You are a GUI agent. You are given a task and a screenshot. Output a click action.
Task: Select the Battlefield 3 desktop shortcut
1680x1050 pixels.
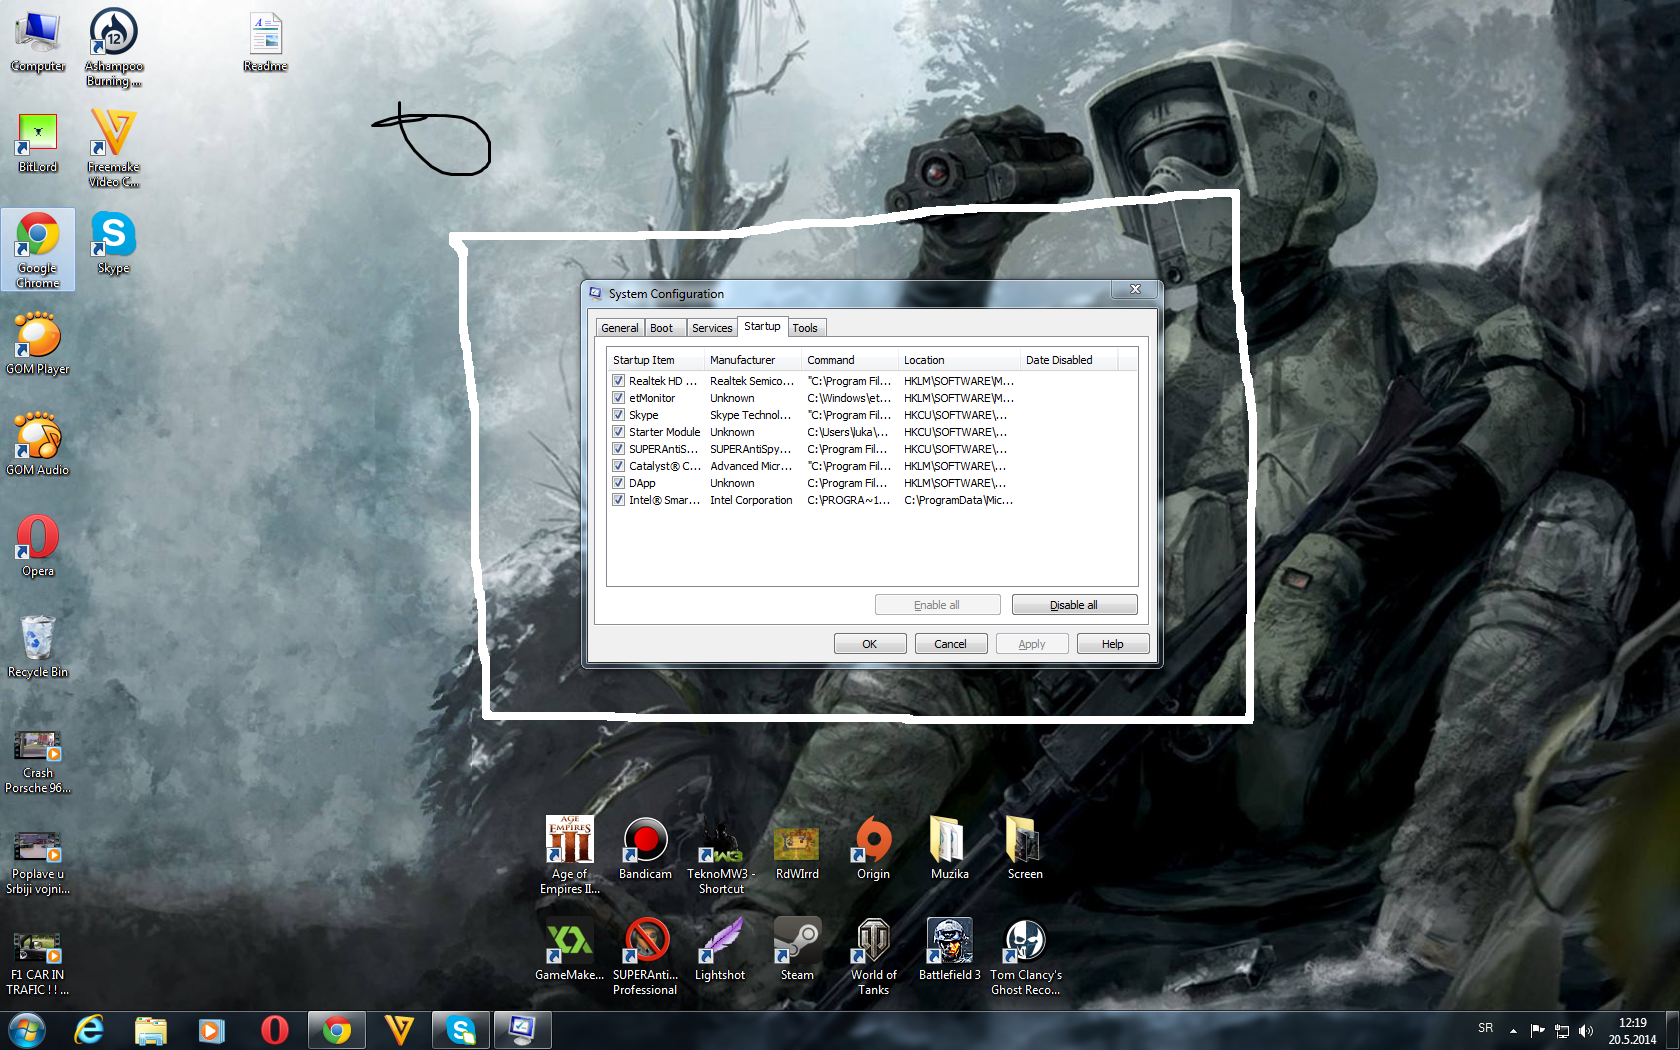pyautogui.click(x=949, y=950)
